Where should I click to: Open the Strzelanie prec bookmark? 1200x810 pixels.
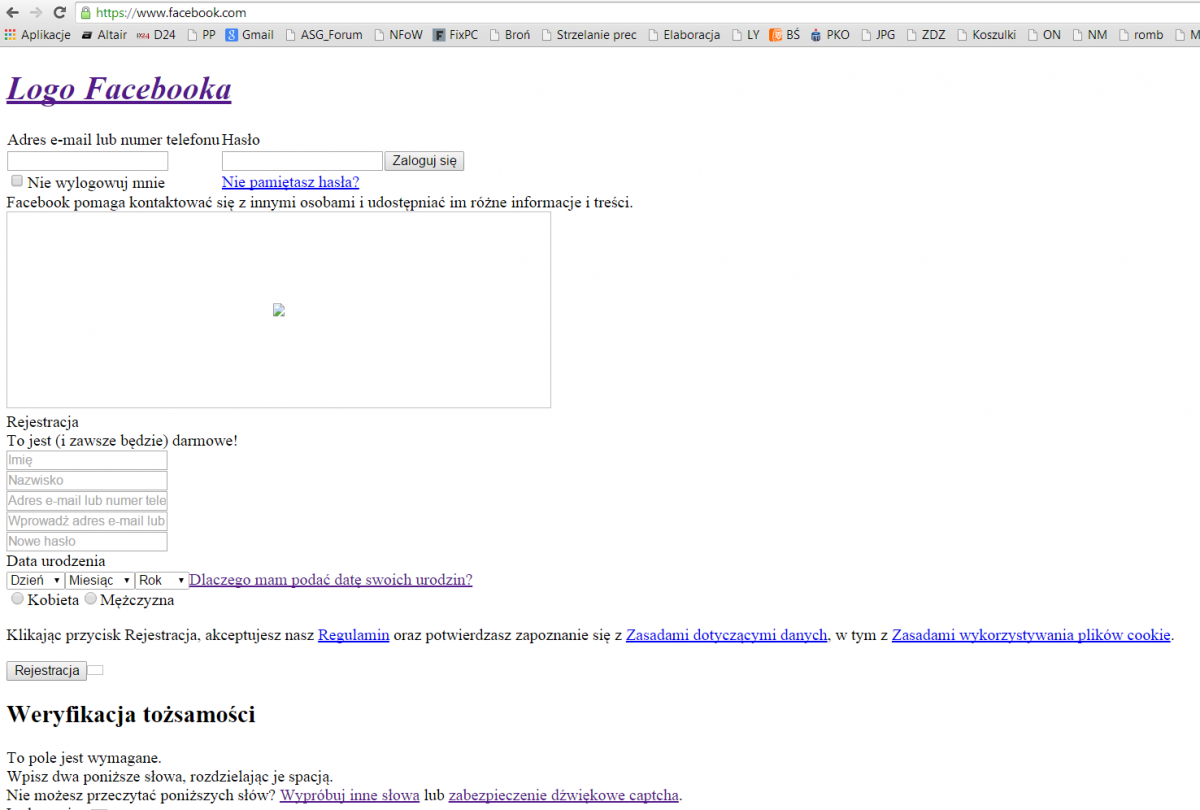tap(589, 35)
